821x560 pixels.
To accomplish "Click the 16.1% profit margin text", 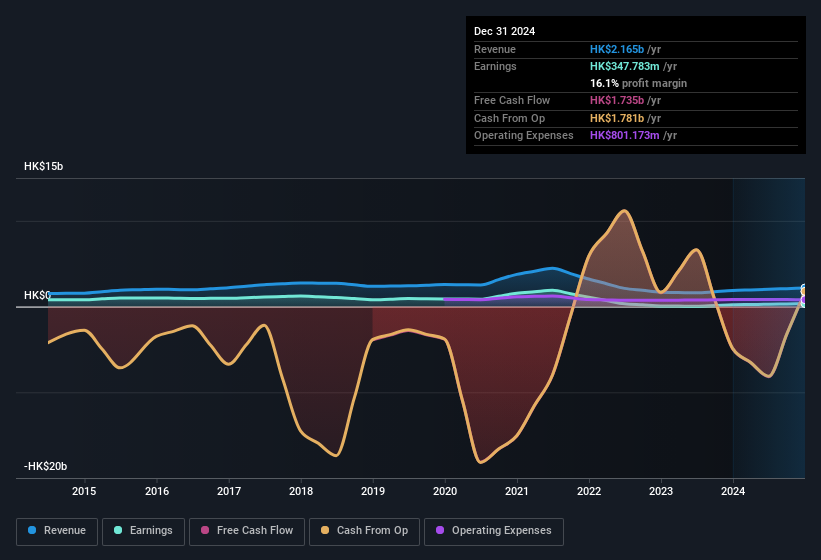I will [x=638, y=83].
